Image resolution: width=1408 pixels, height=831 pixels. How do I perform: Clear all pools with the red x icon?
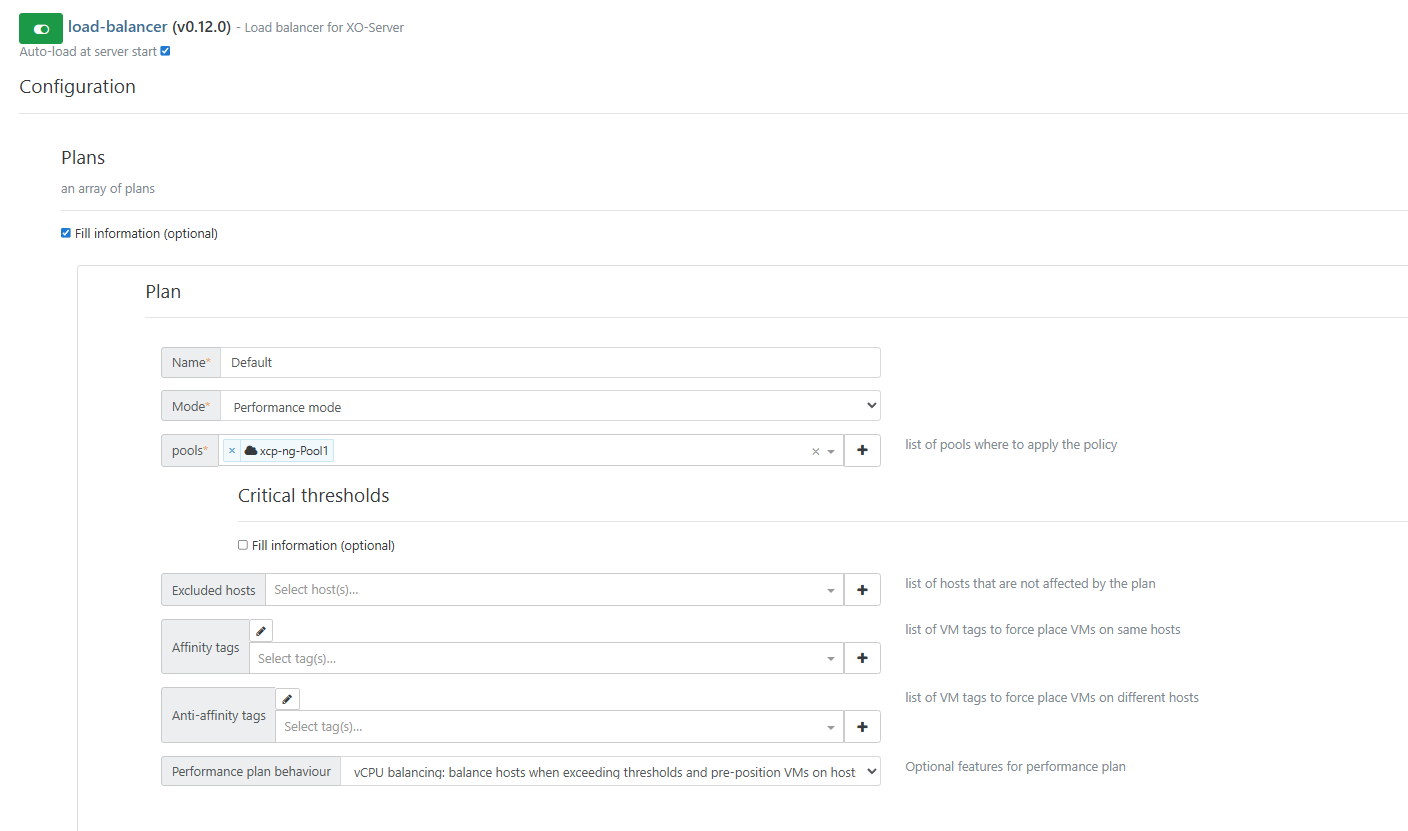point(815,452)
